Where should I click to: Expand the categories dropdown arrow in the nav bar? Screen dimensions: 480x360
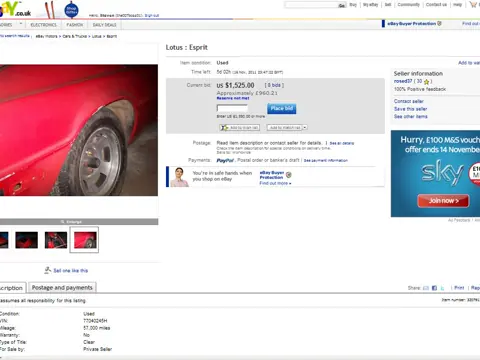coord(21,24)
